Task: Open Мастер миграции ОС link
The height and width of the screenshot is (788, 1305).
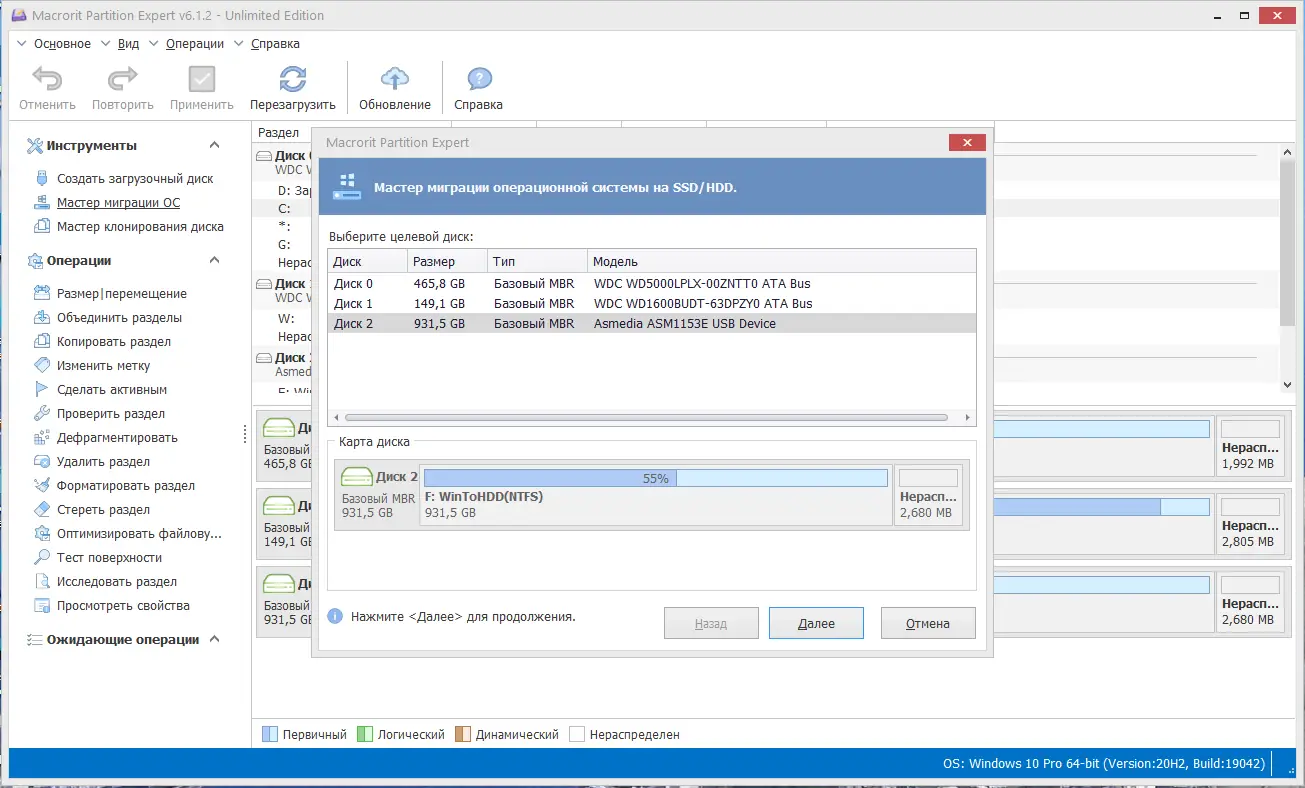Action: [119, 203]
